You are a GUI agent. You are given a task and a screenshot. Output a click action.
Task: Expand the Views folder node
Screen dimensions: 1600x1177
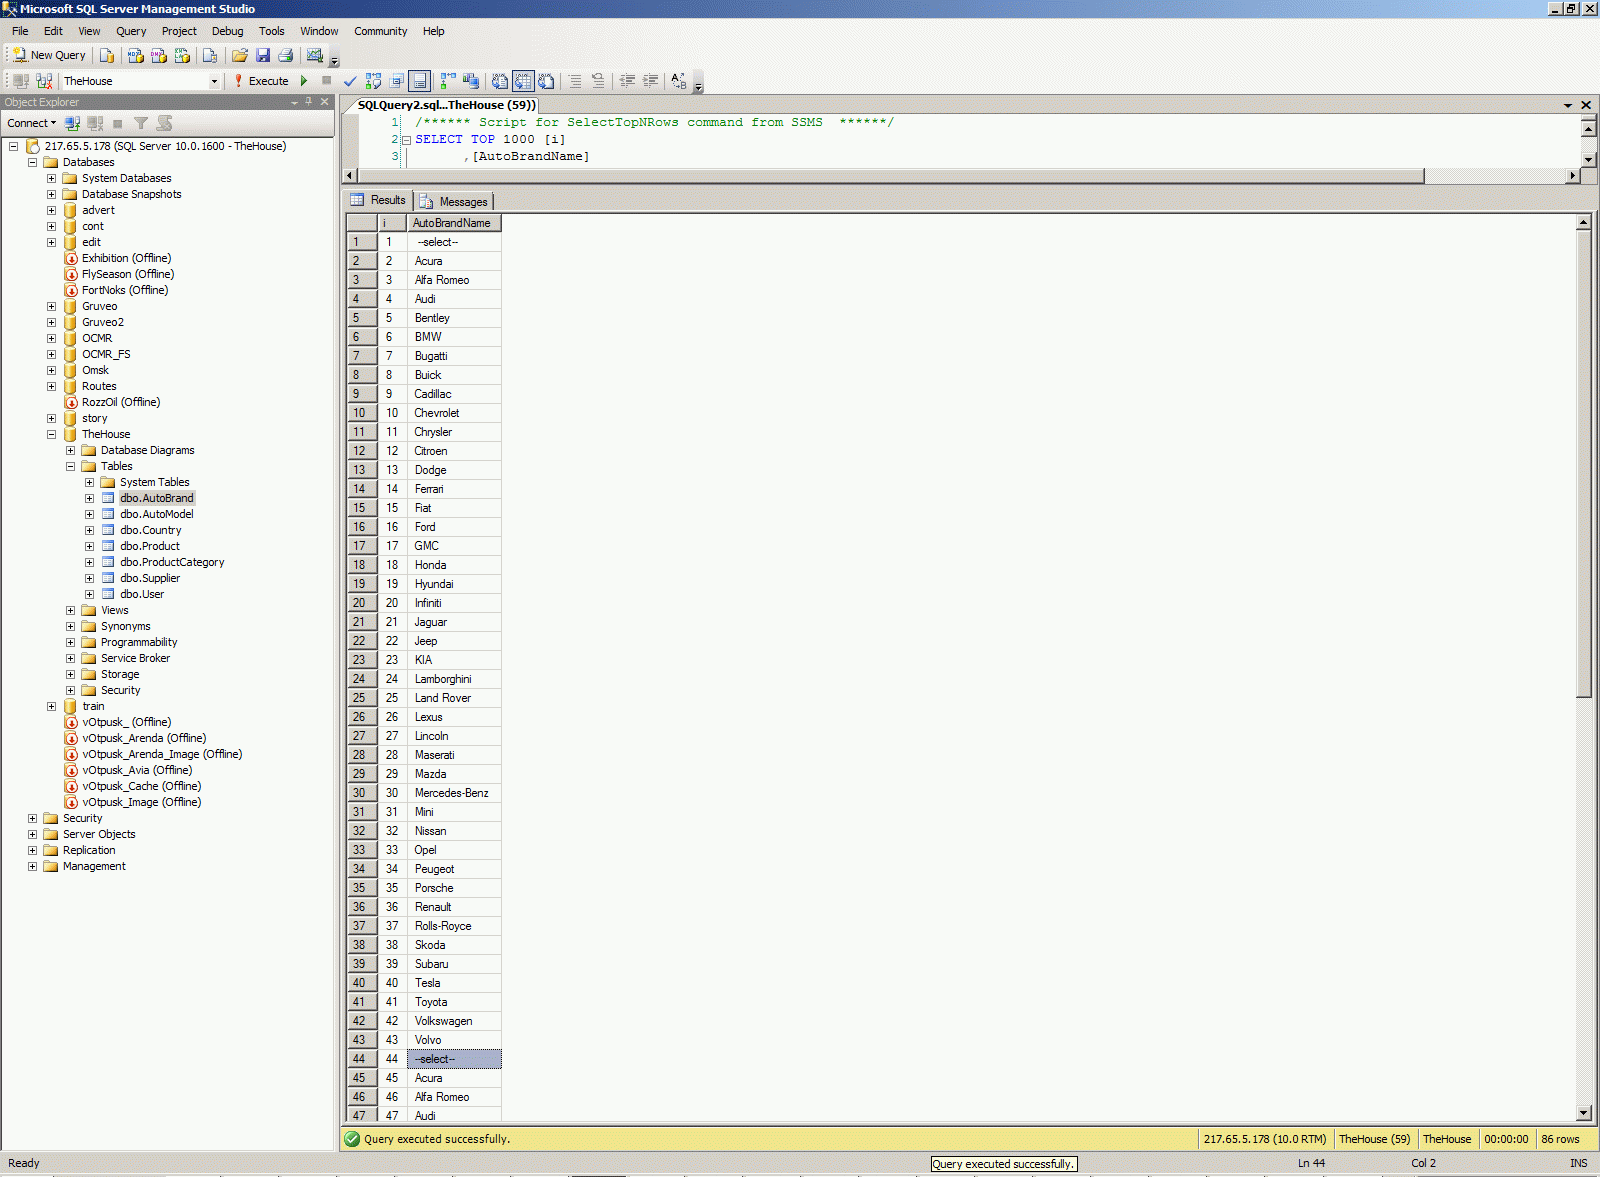(x=71, y=610)
